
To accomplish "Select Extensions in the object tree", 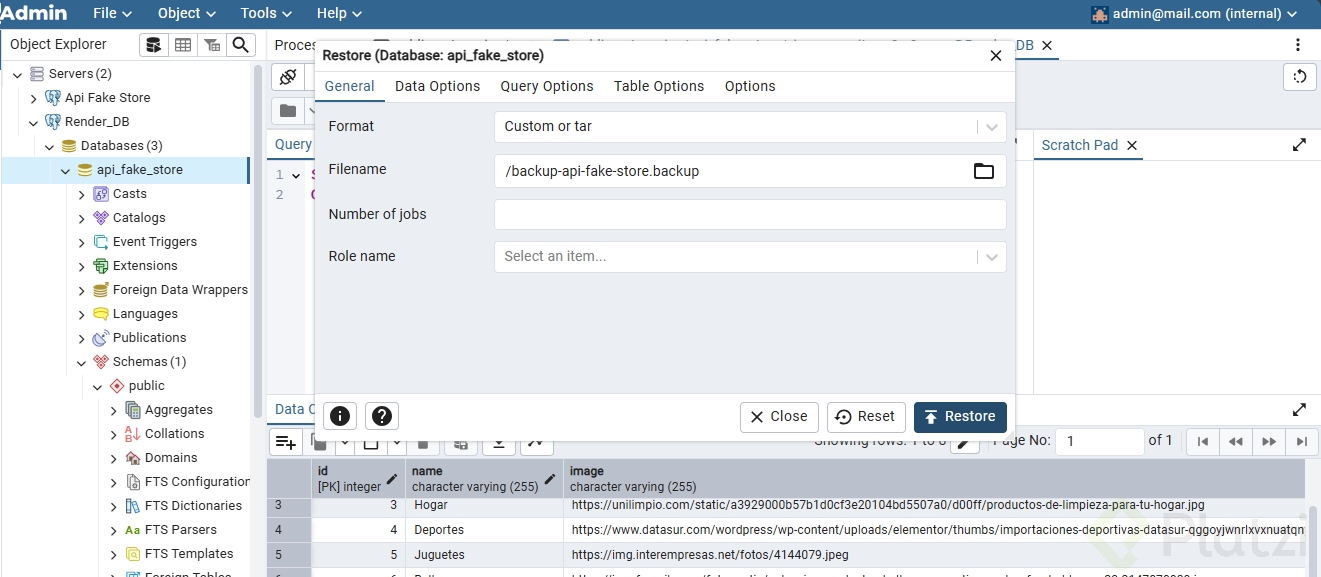I will coord(145,266).
